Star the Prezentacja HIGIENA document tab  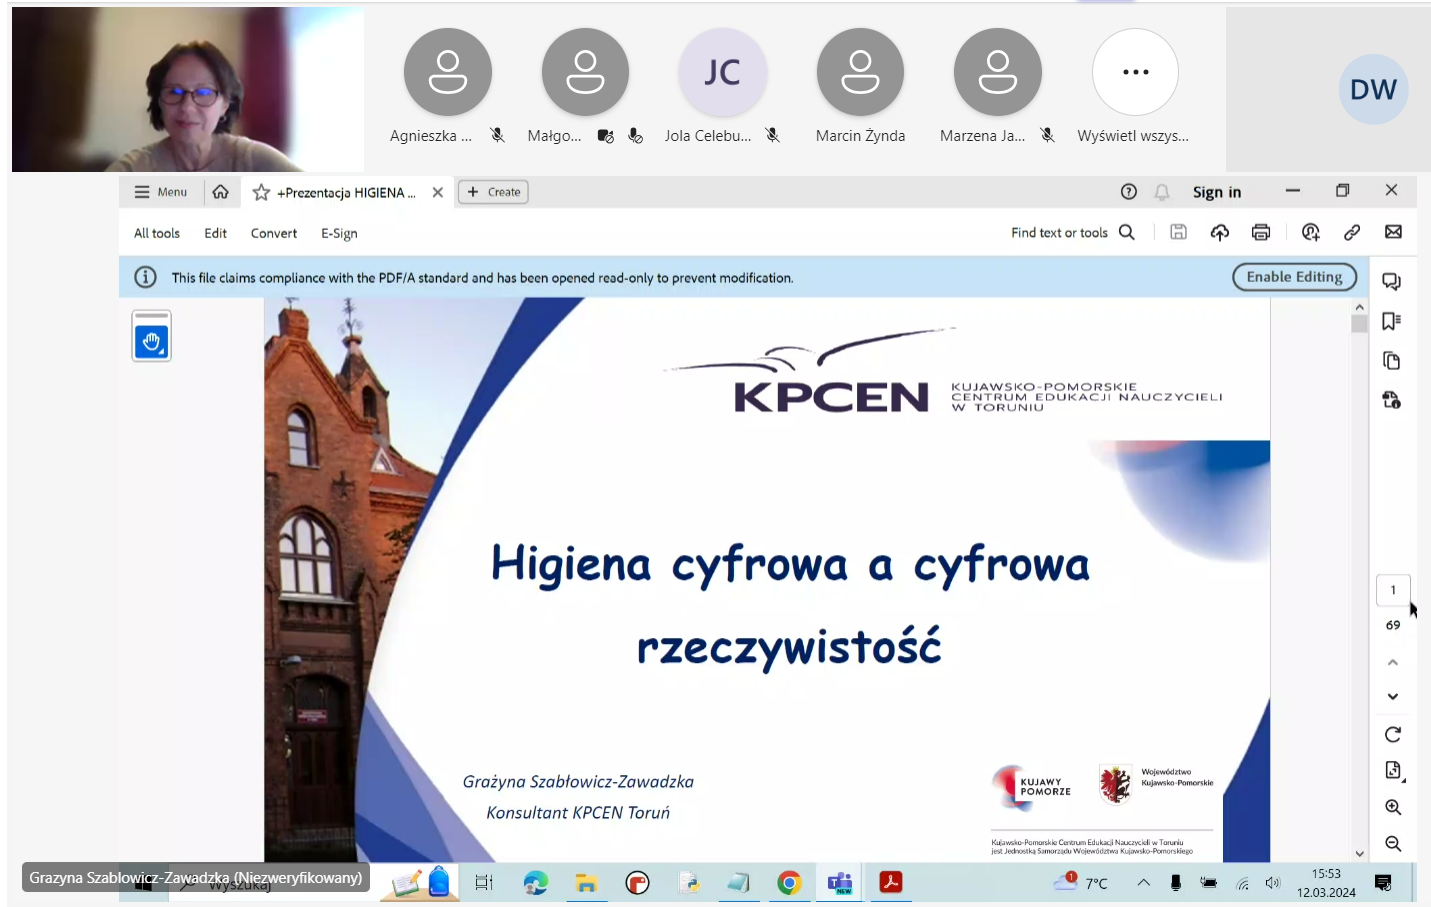pos(261,192)
